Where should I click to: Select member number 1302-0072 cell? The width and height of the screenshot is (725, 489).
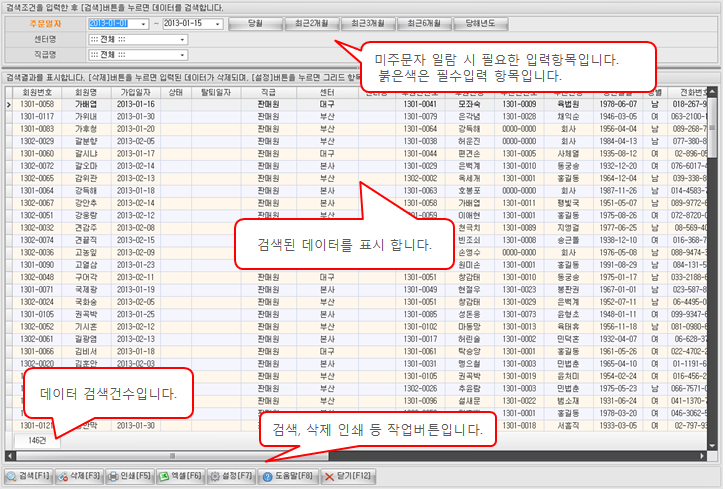[37, 166]
